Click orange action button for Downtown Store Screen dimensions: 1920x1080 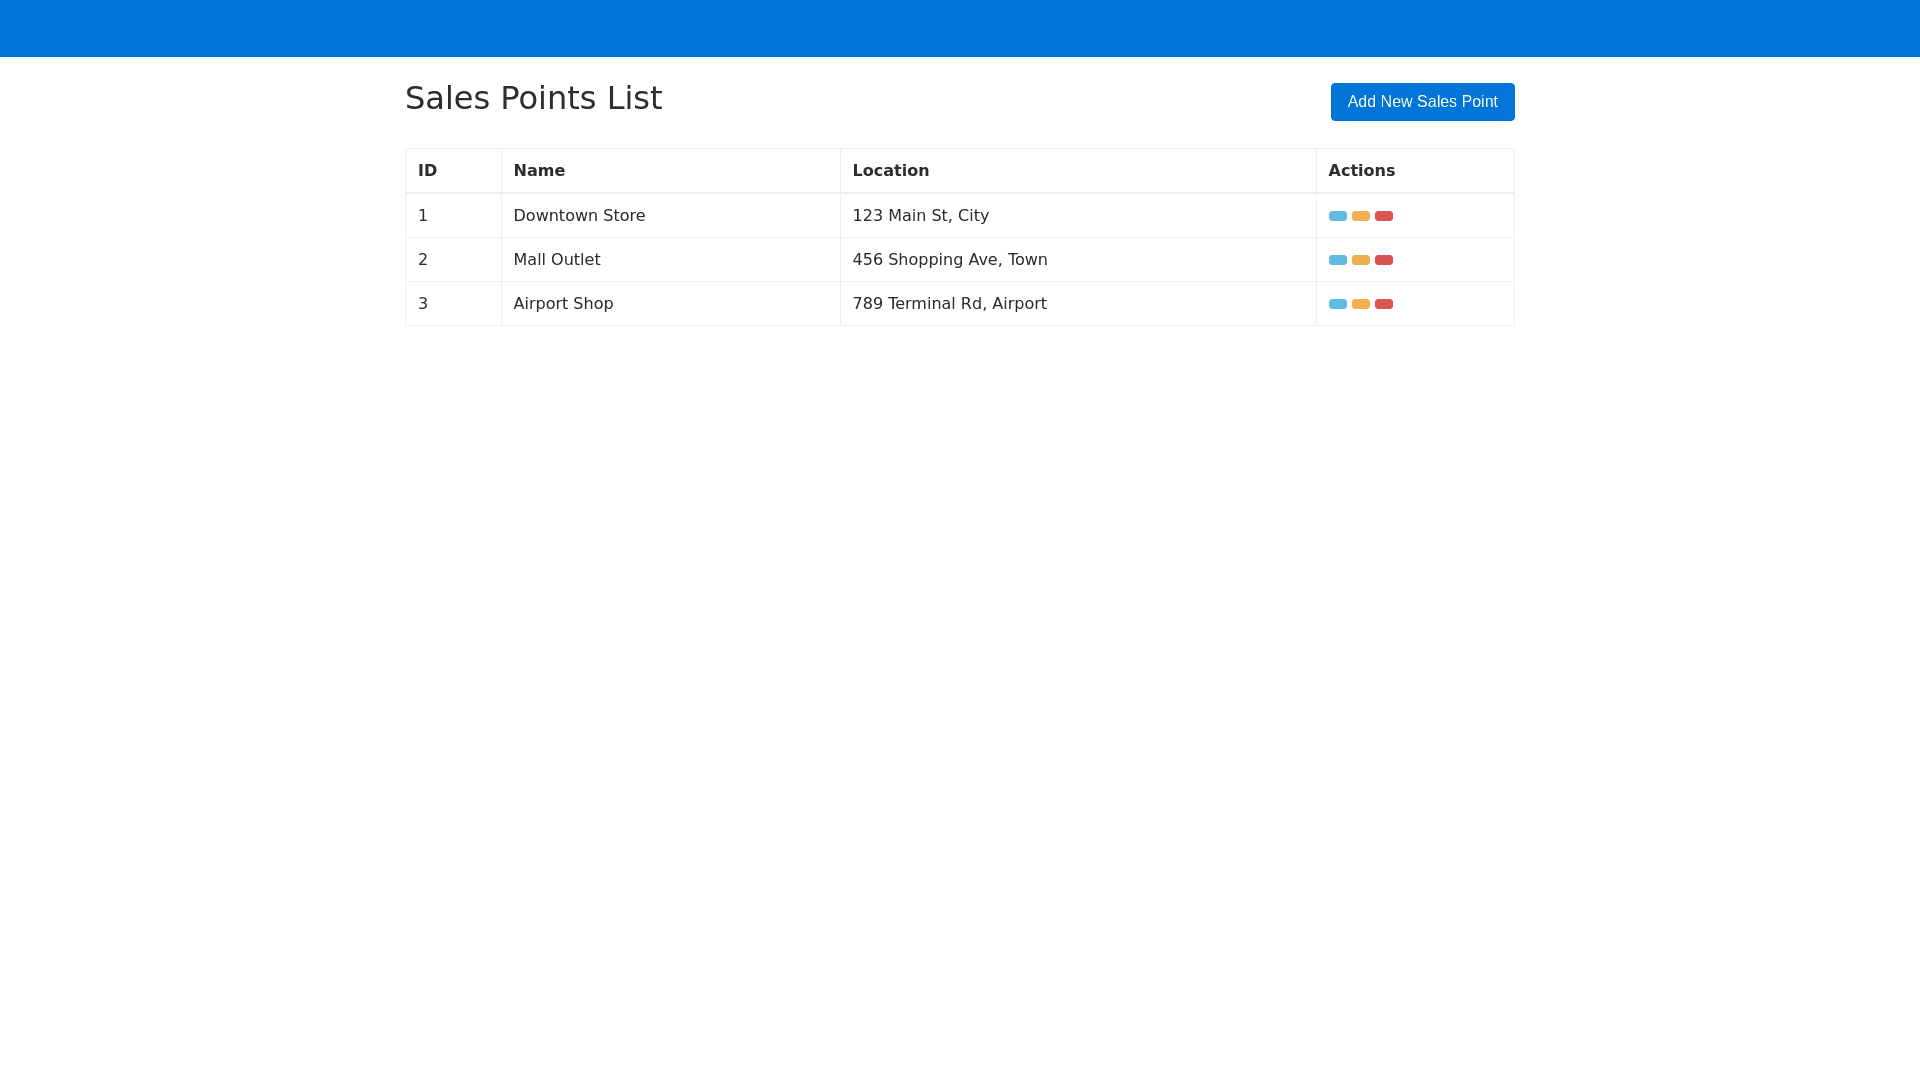pos(1360,216)
